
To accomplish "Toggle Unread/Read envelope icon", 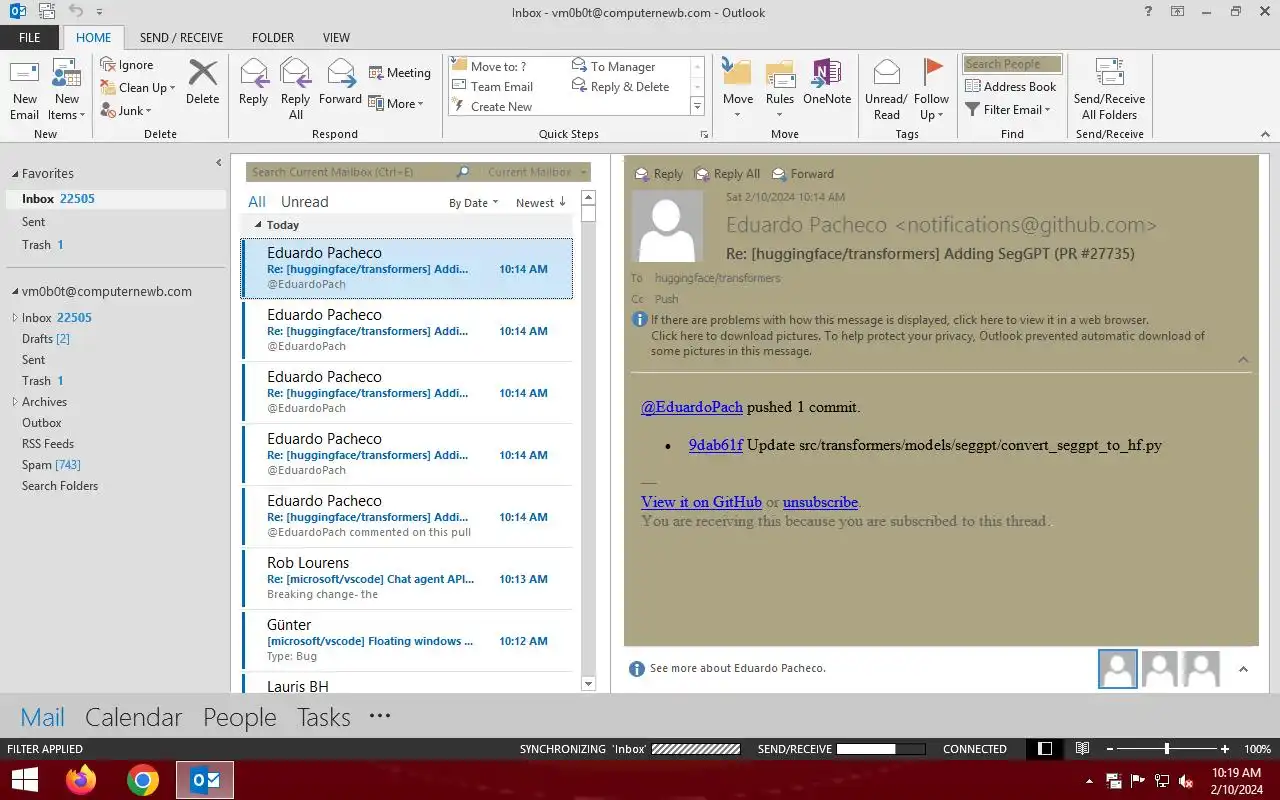I will [x=887, y=74].
